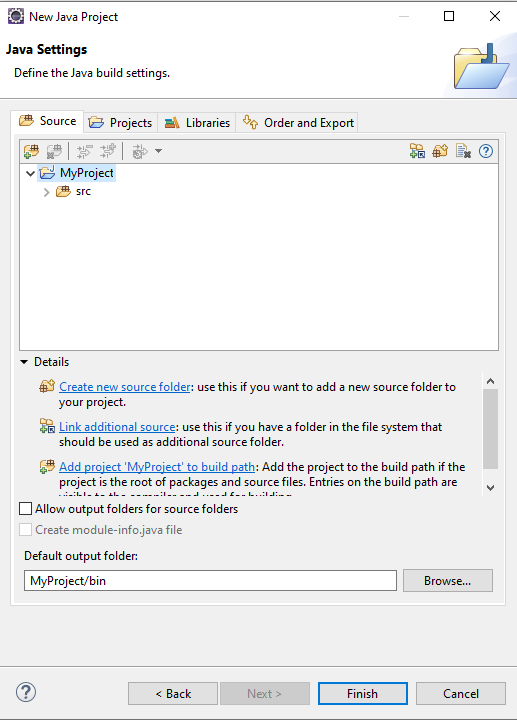This screenshot has width=517, height=720.
Task: Open the Order and Export tab
Action: pos(298,123)
